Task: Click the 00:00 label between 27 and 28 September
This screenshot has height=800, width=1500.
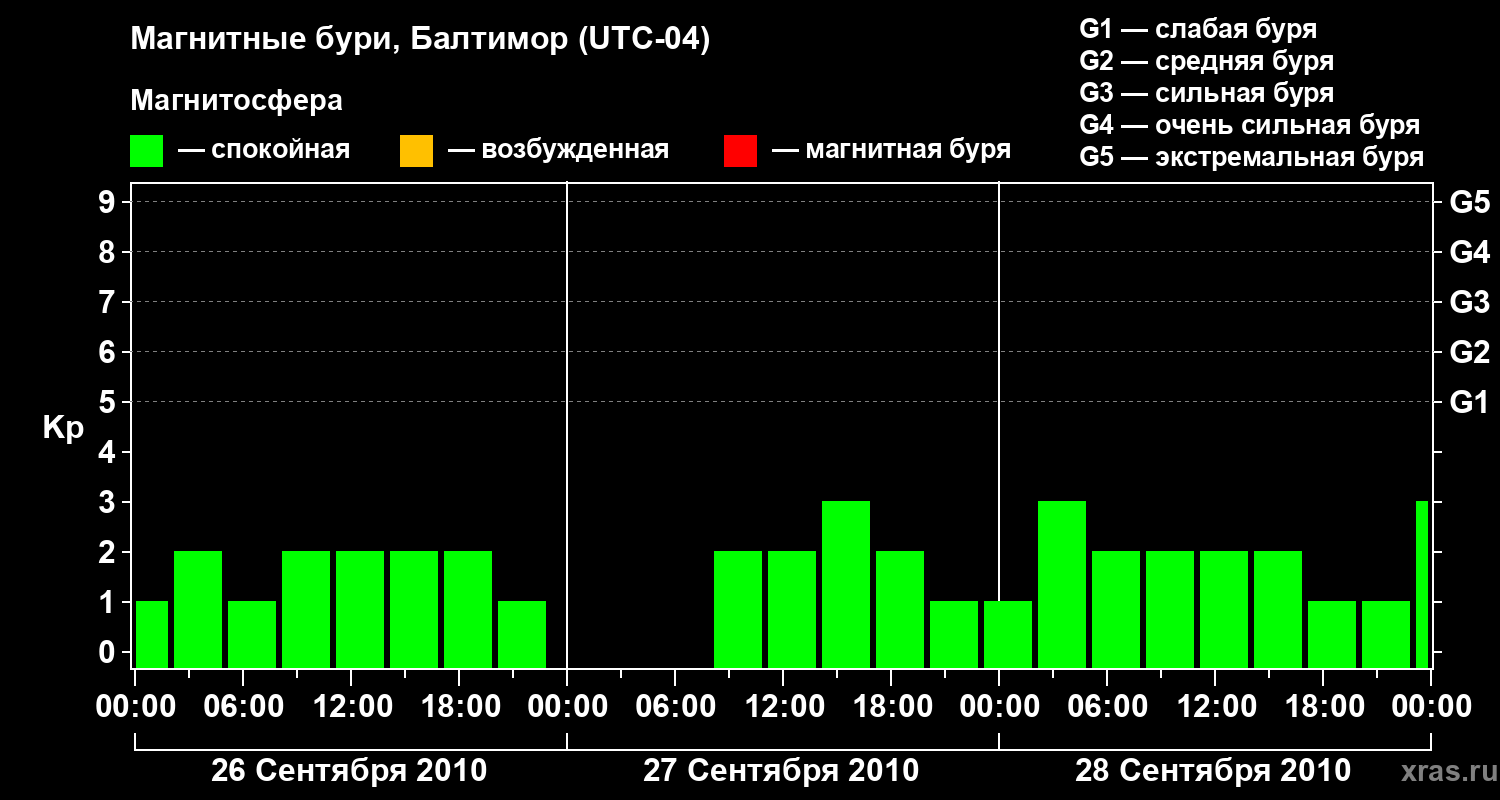Action: (999, 707)
